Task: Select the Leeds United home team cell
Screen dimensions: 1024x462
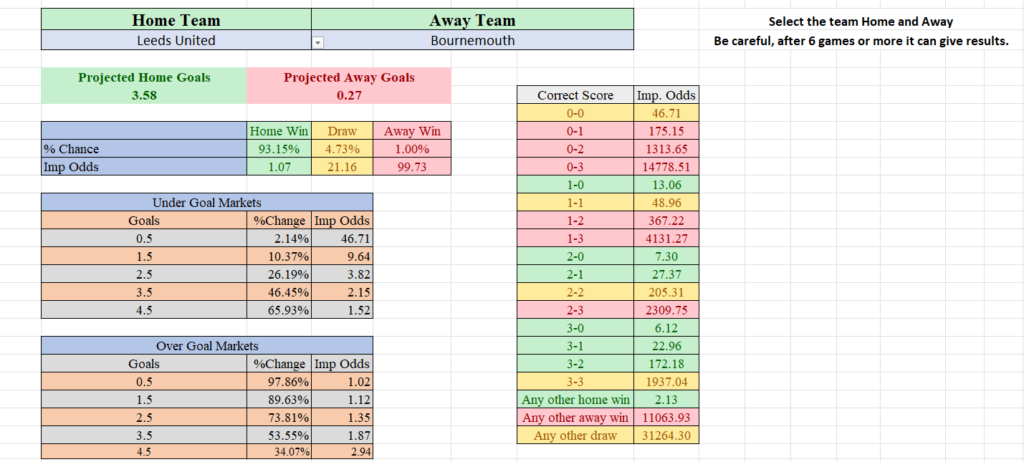Action: 176,41
